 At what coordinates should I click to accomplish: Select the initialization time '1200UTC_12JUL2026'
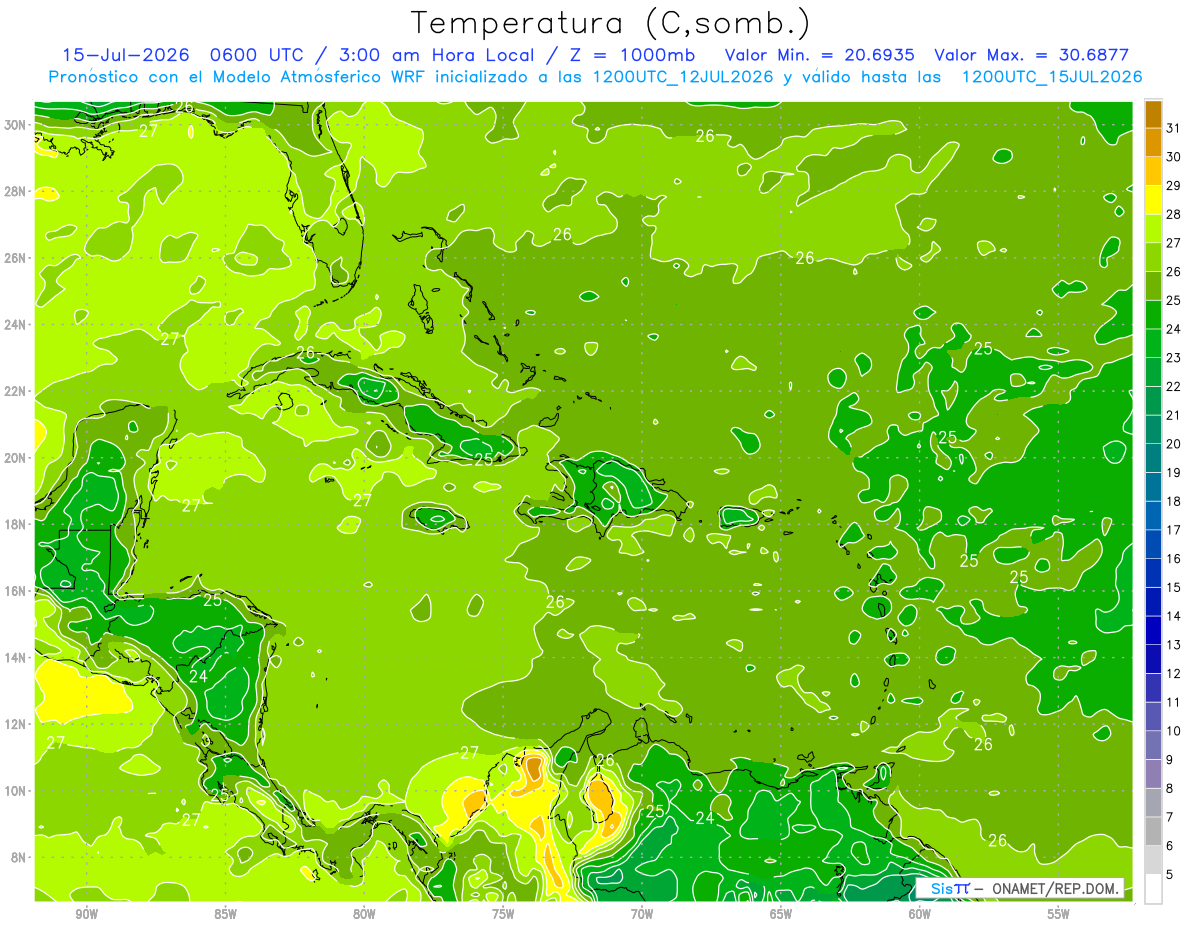pyautogui.click(x=683, y=77)
